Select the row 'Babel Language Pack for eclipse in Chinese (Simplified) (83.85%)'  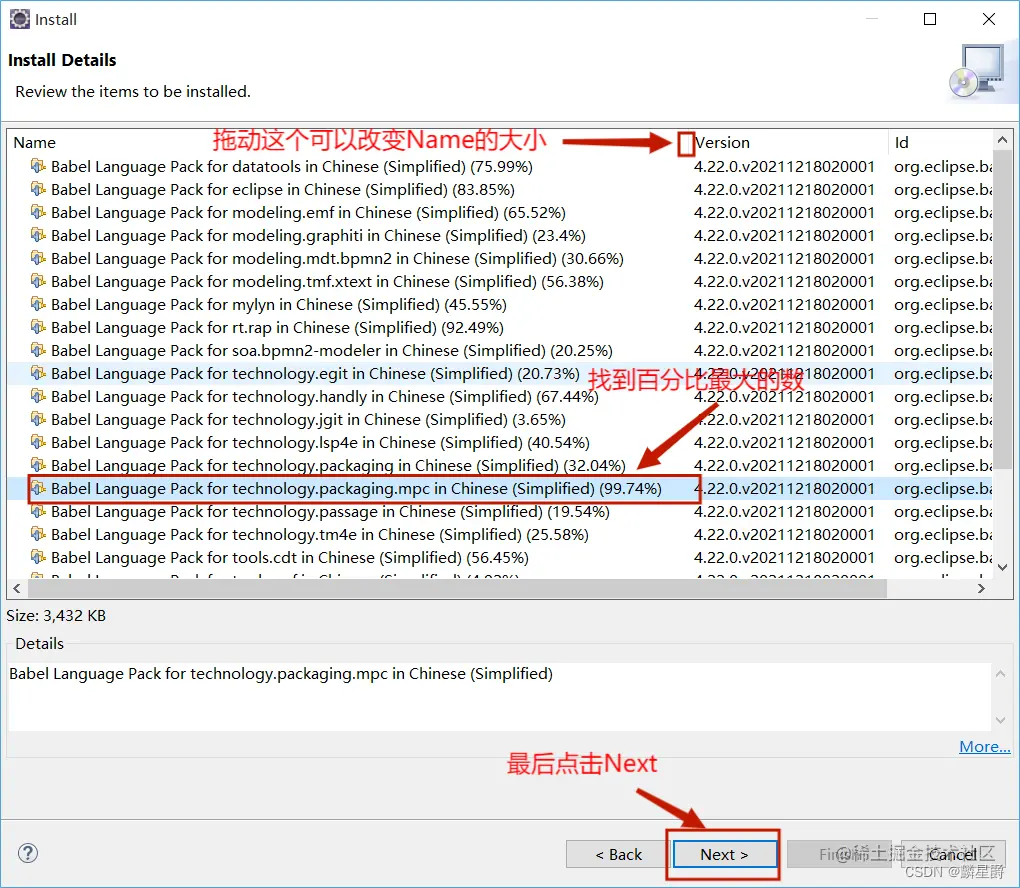[500, 189]
